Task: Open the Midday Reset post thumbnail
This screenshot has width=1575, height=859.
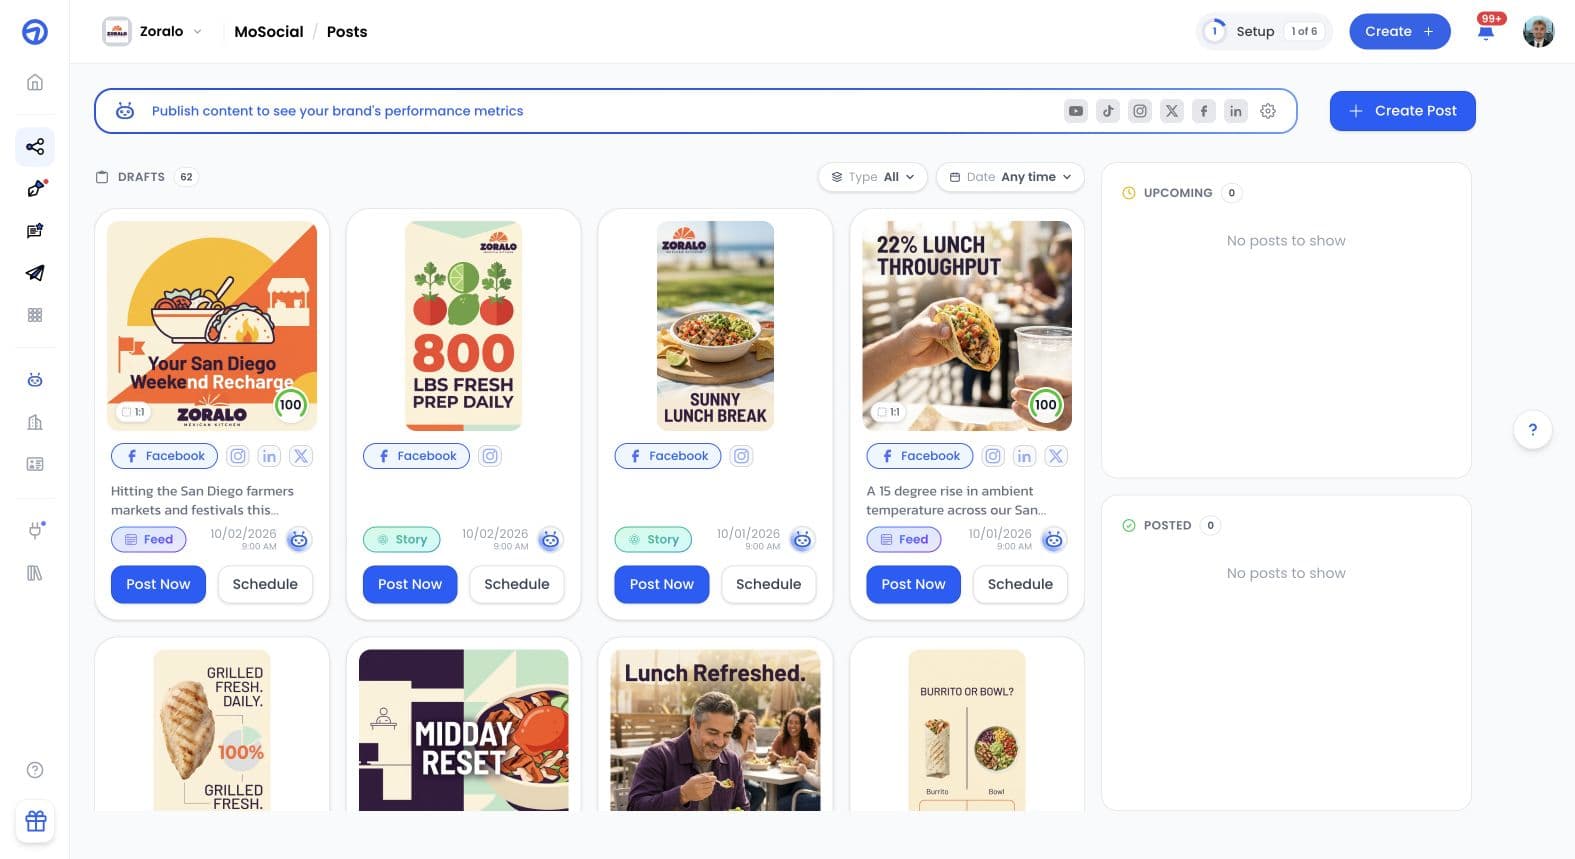Action: tap(464, 730)
